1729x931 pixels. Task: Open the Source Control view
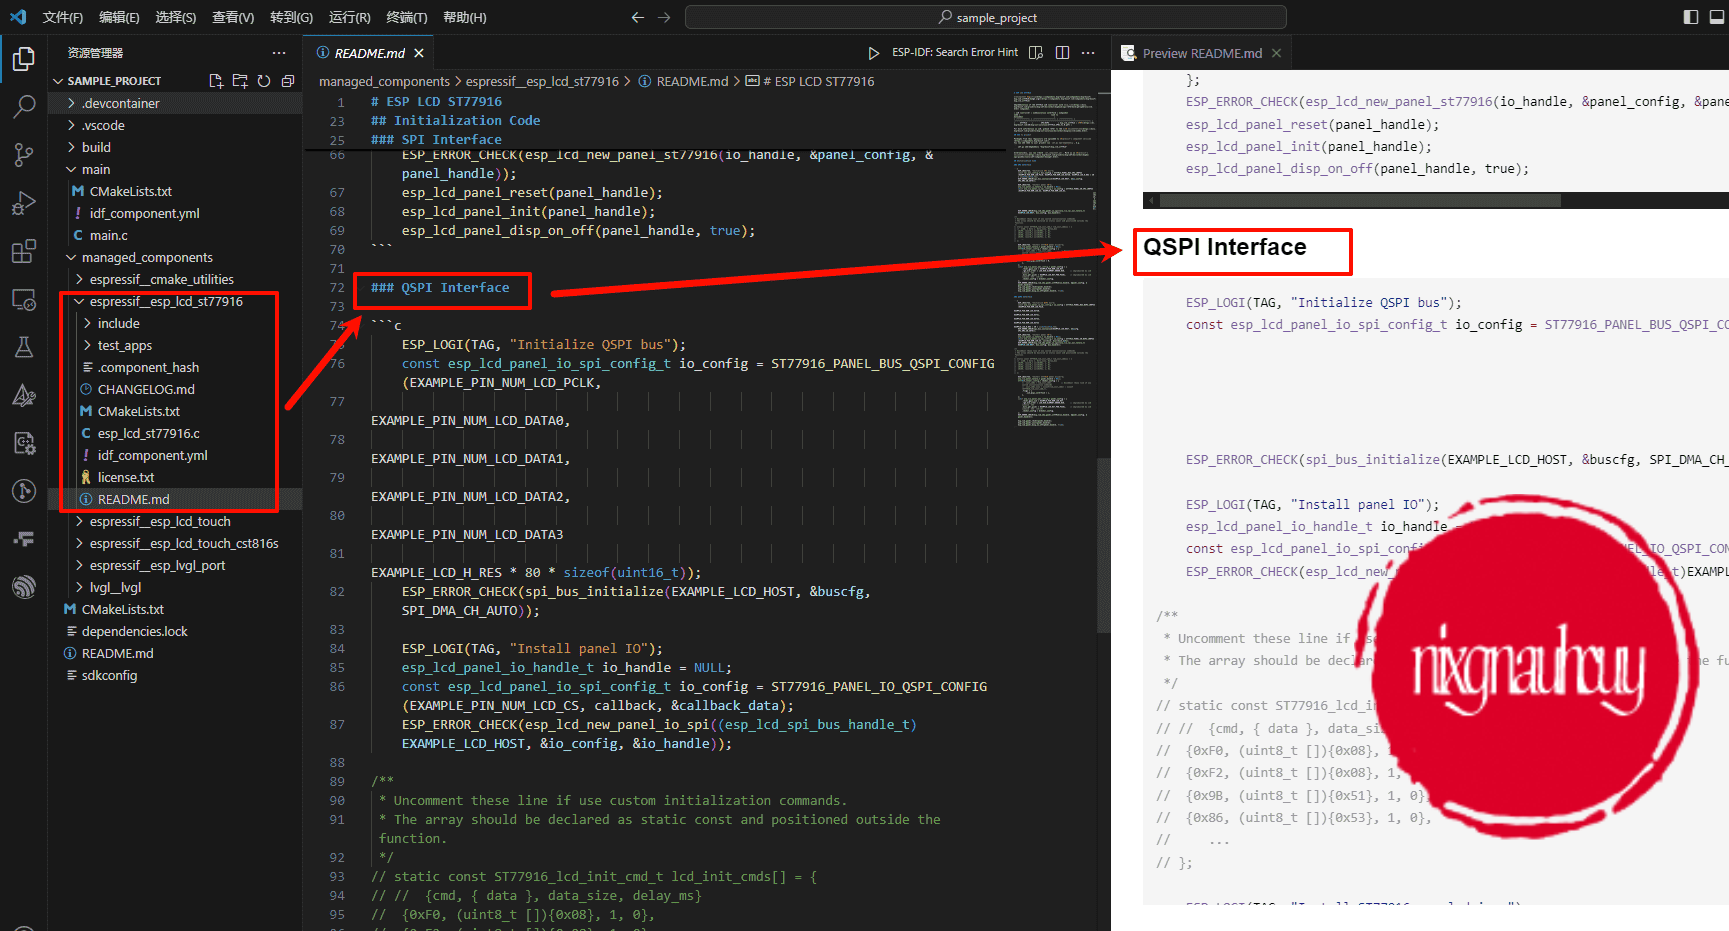24,154
